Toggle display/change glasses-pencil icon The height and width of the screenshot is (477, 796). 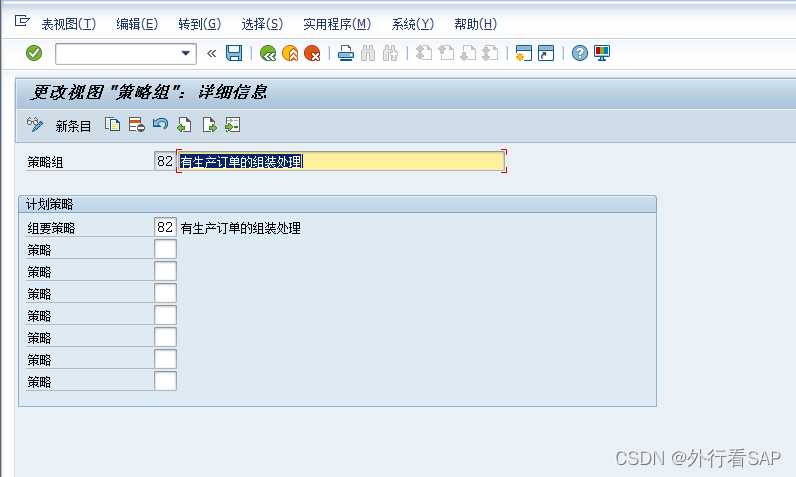[x=35, y=125]
